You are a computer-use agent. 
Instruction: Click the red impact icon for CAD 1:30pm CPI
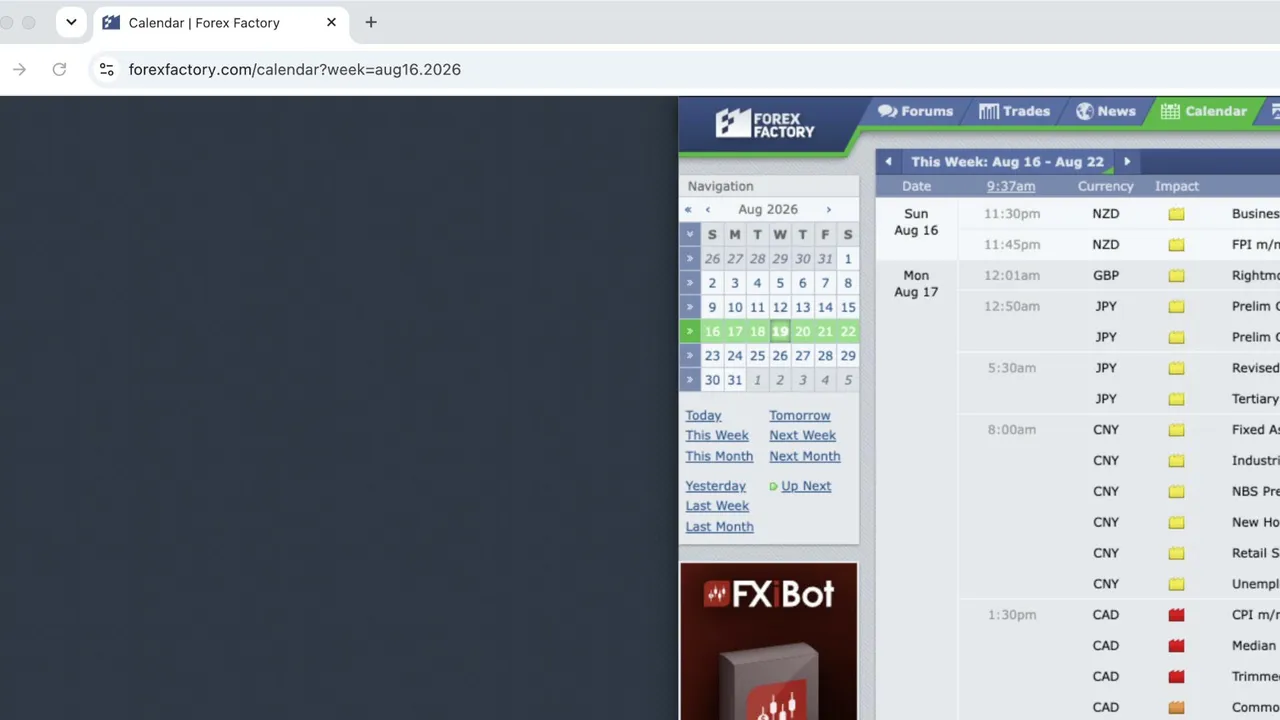(1176, 615)
